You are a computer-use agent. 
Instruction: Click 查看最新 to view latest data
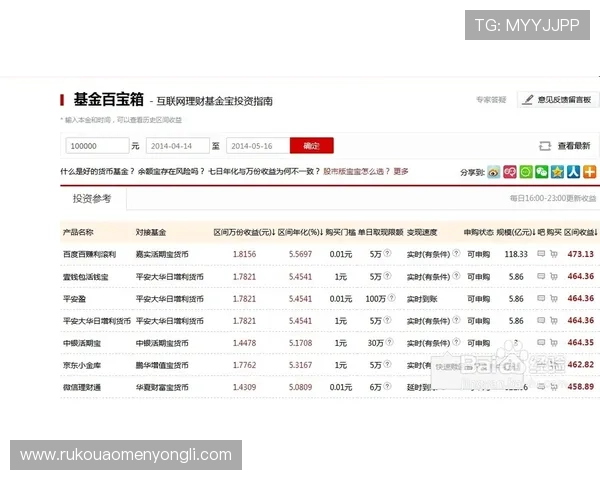(x=574, y=146)
